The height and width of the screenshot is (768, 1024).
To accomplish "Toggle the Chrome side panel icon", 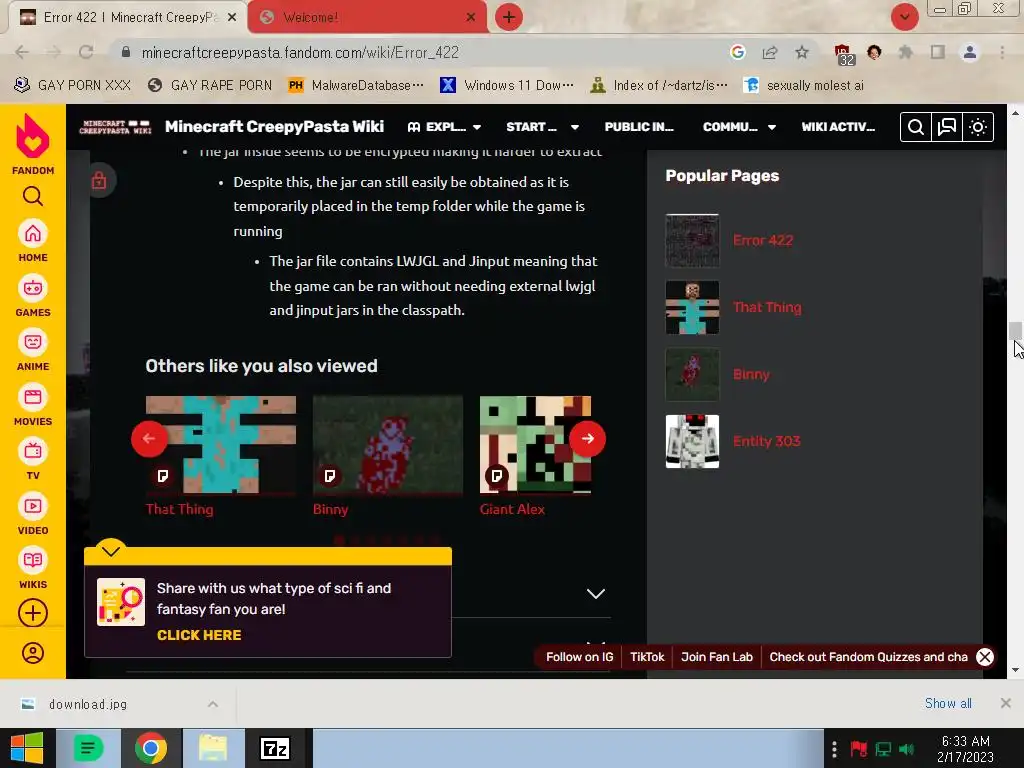I will 938,52.
